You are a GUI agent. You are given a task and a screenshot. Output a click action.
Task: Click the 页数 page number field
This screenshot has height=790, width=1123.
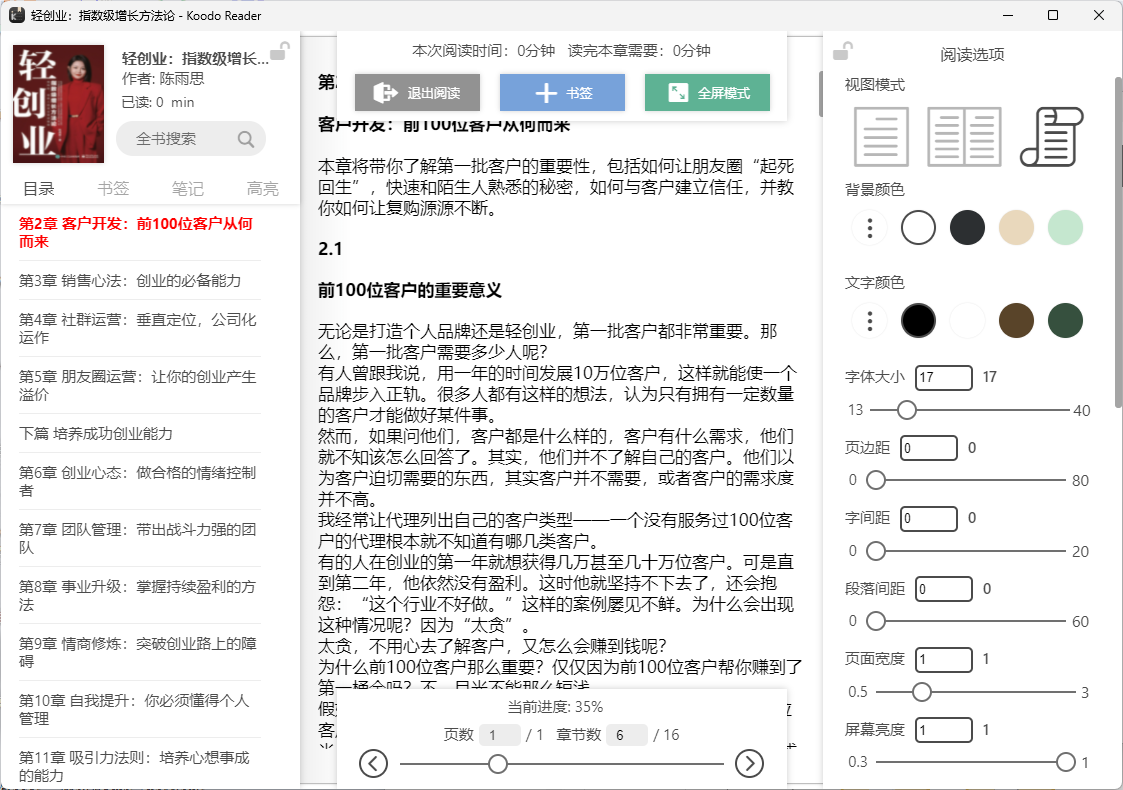(500, 735)
